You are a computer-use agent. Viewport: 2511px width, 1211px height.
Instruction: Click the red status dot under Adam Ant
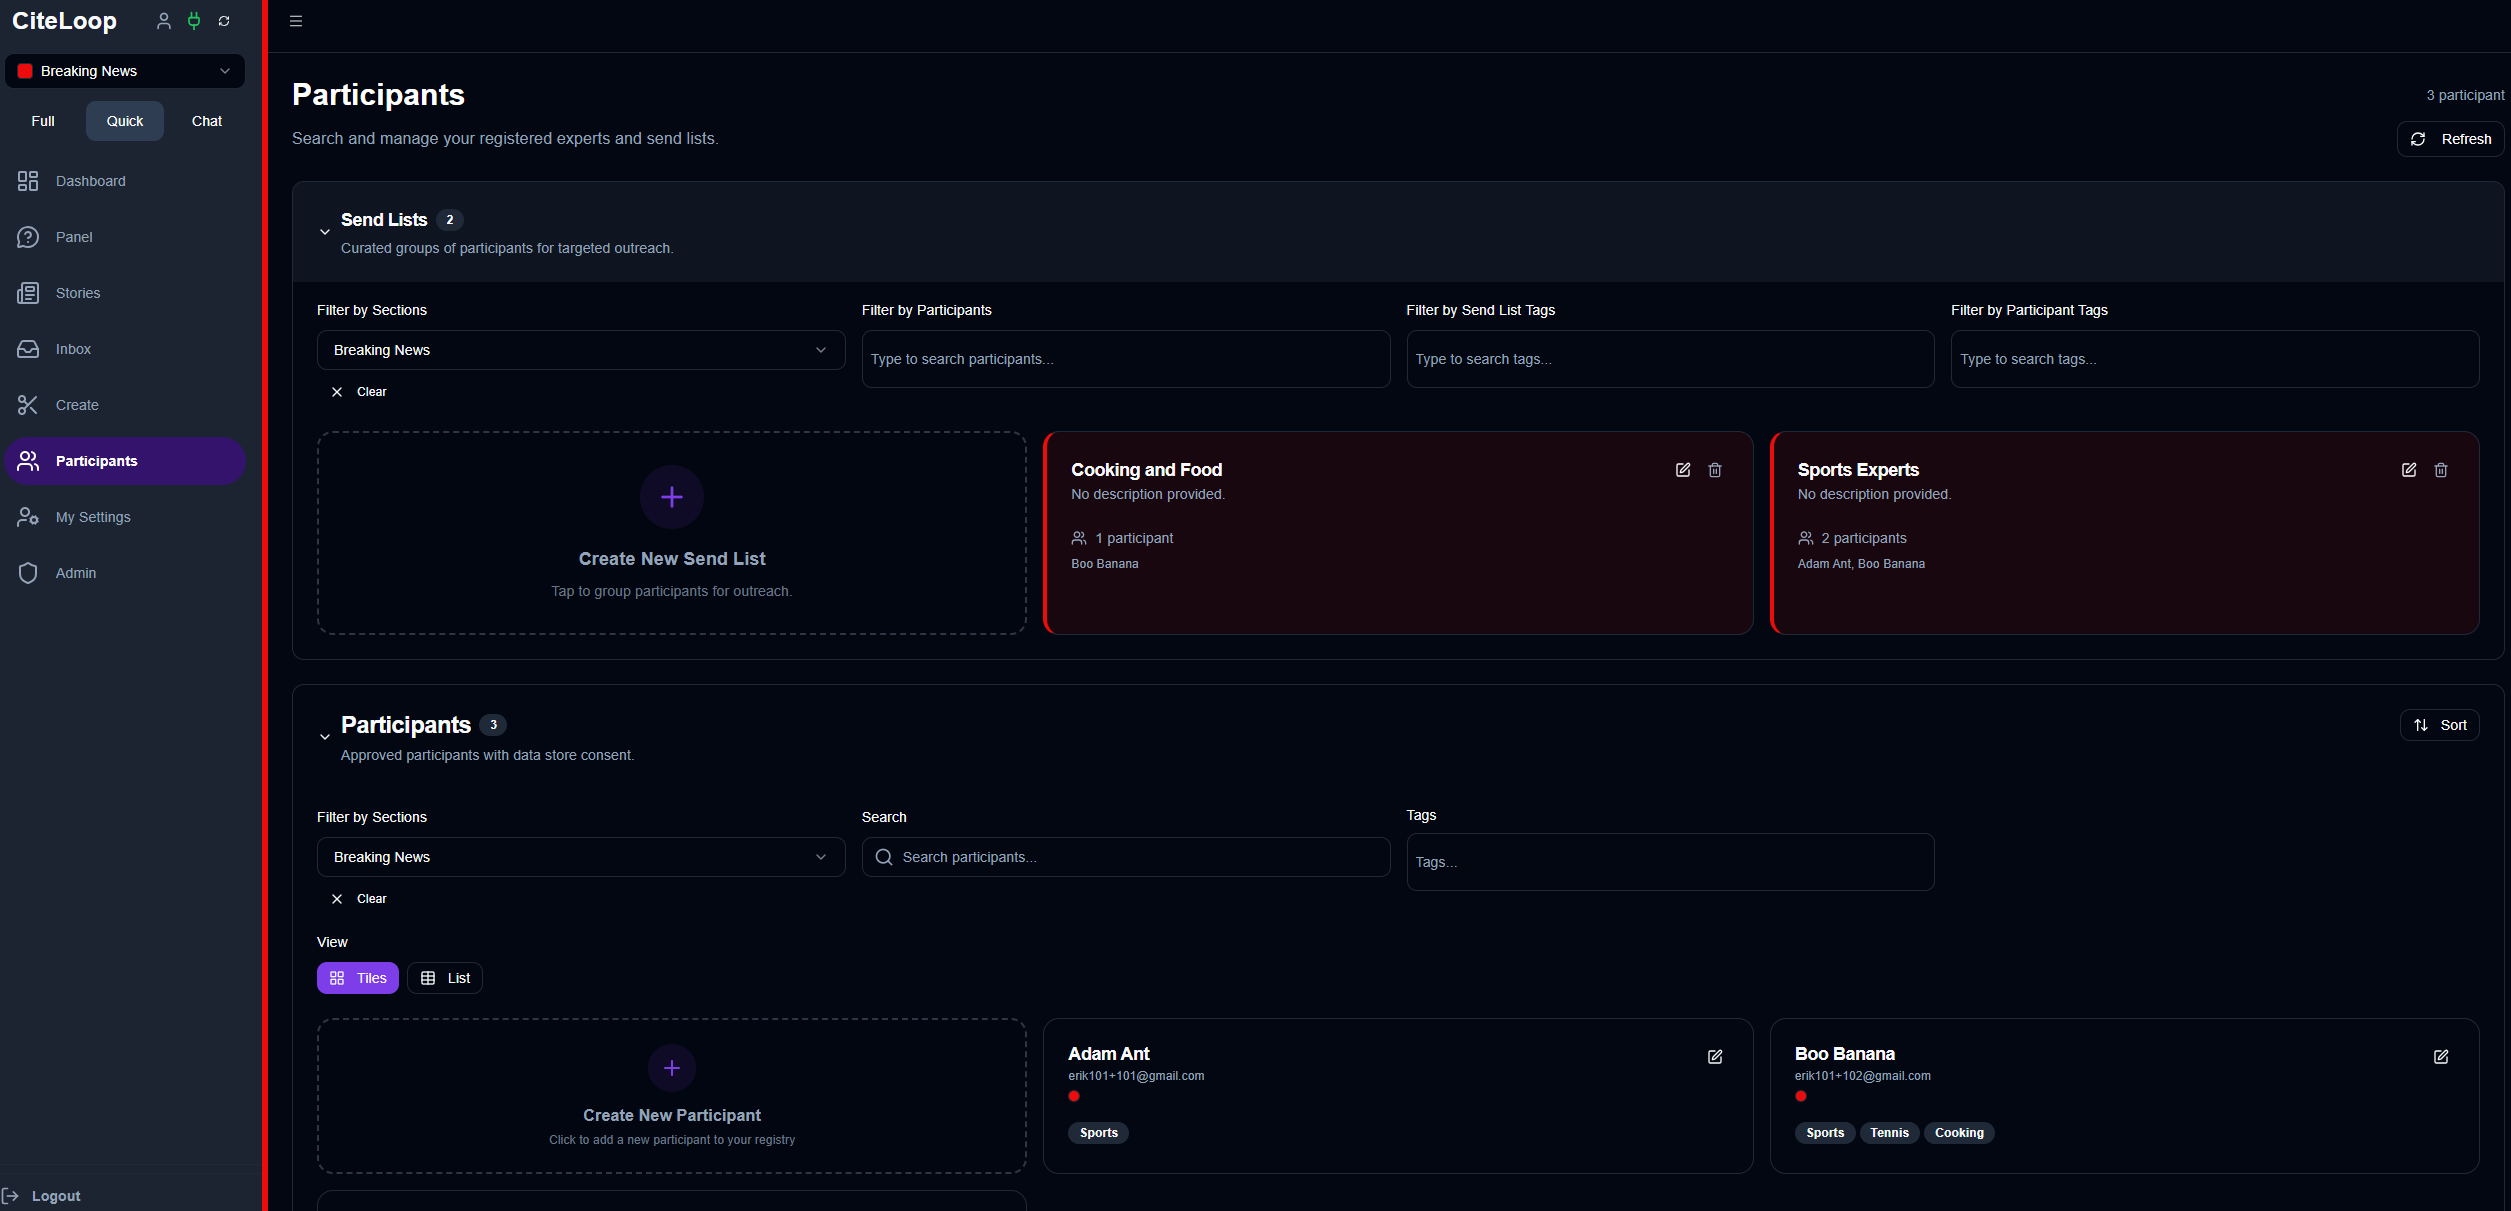[1074, 1096]
